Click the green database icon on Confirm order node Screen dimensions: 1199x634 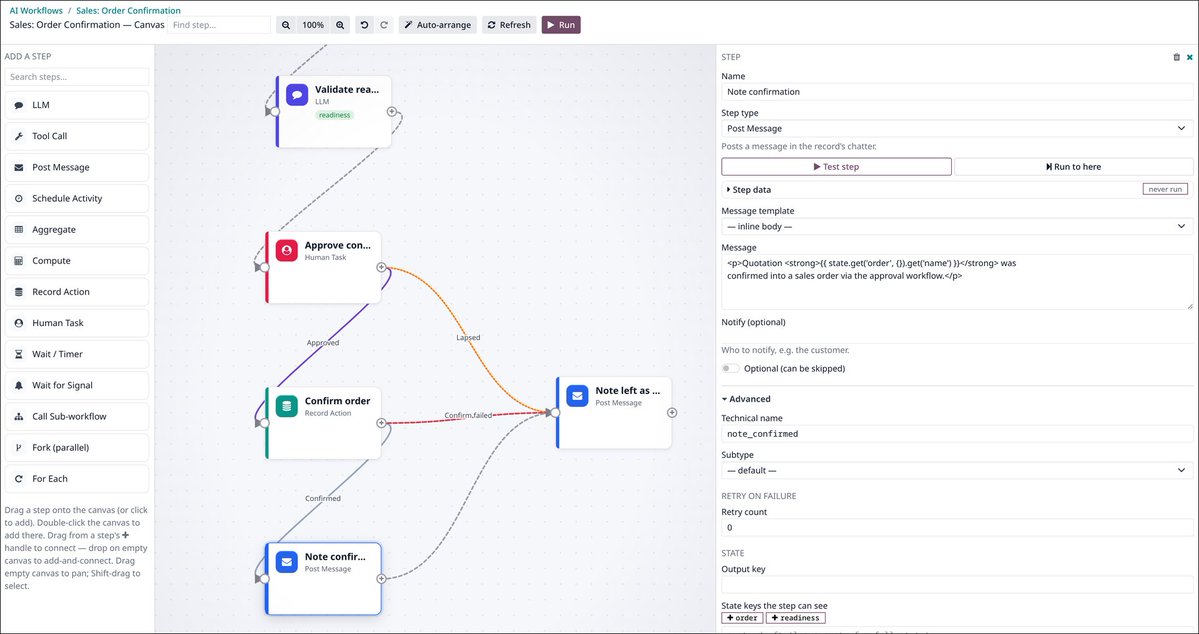(x=287, y=407)
